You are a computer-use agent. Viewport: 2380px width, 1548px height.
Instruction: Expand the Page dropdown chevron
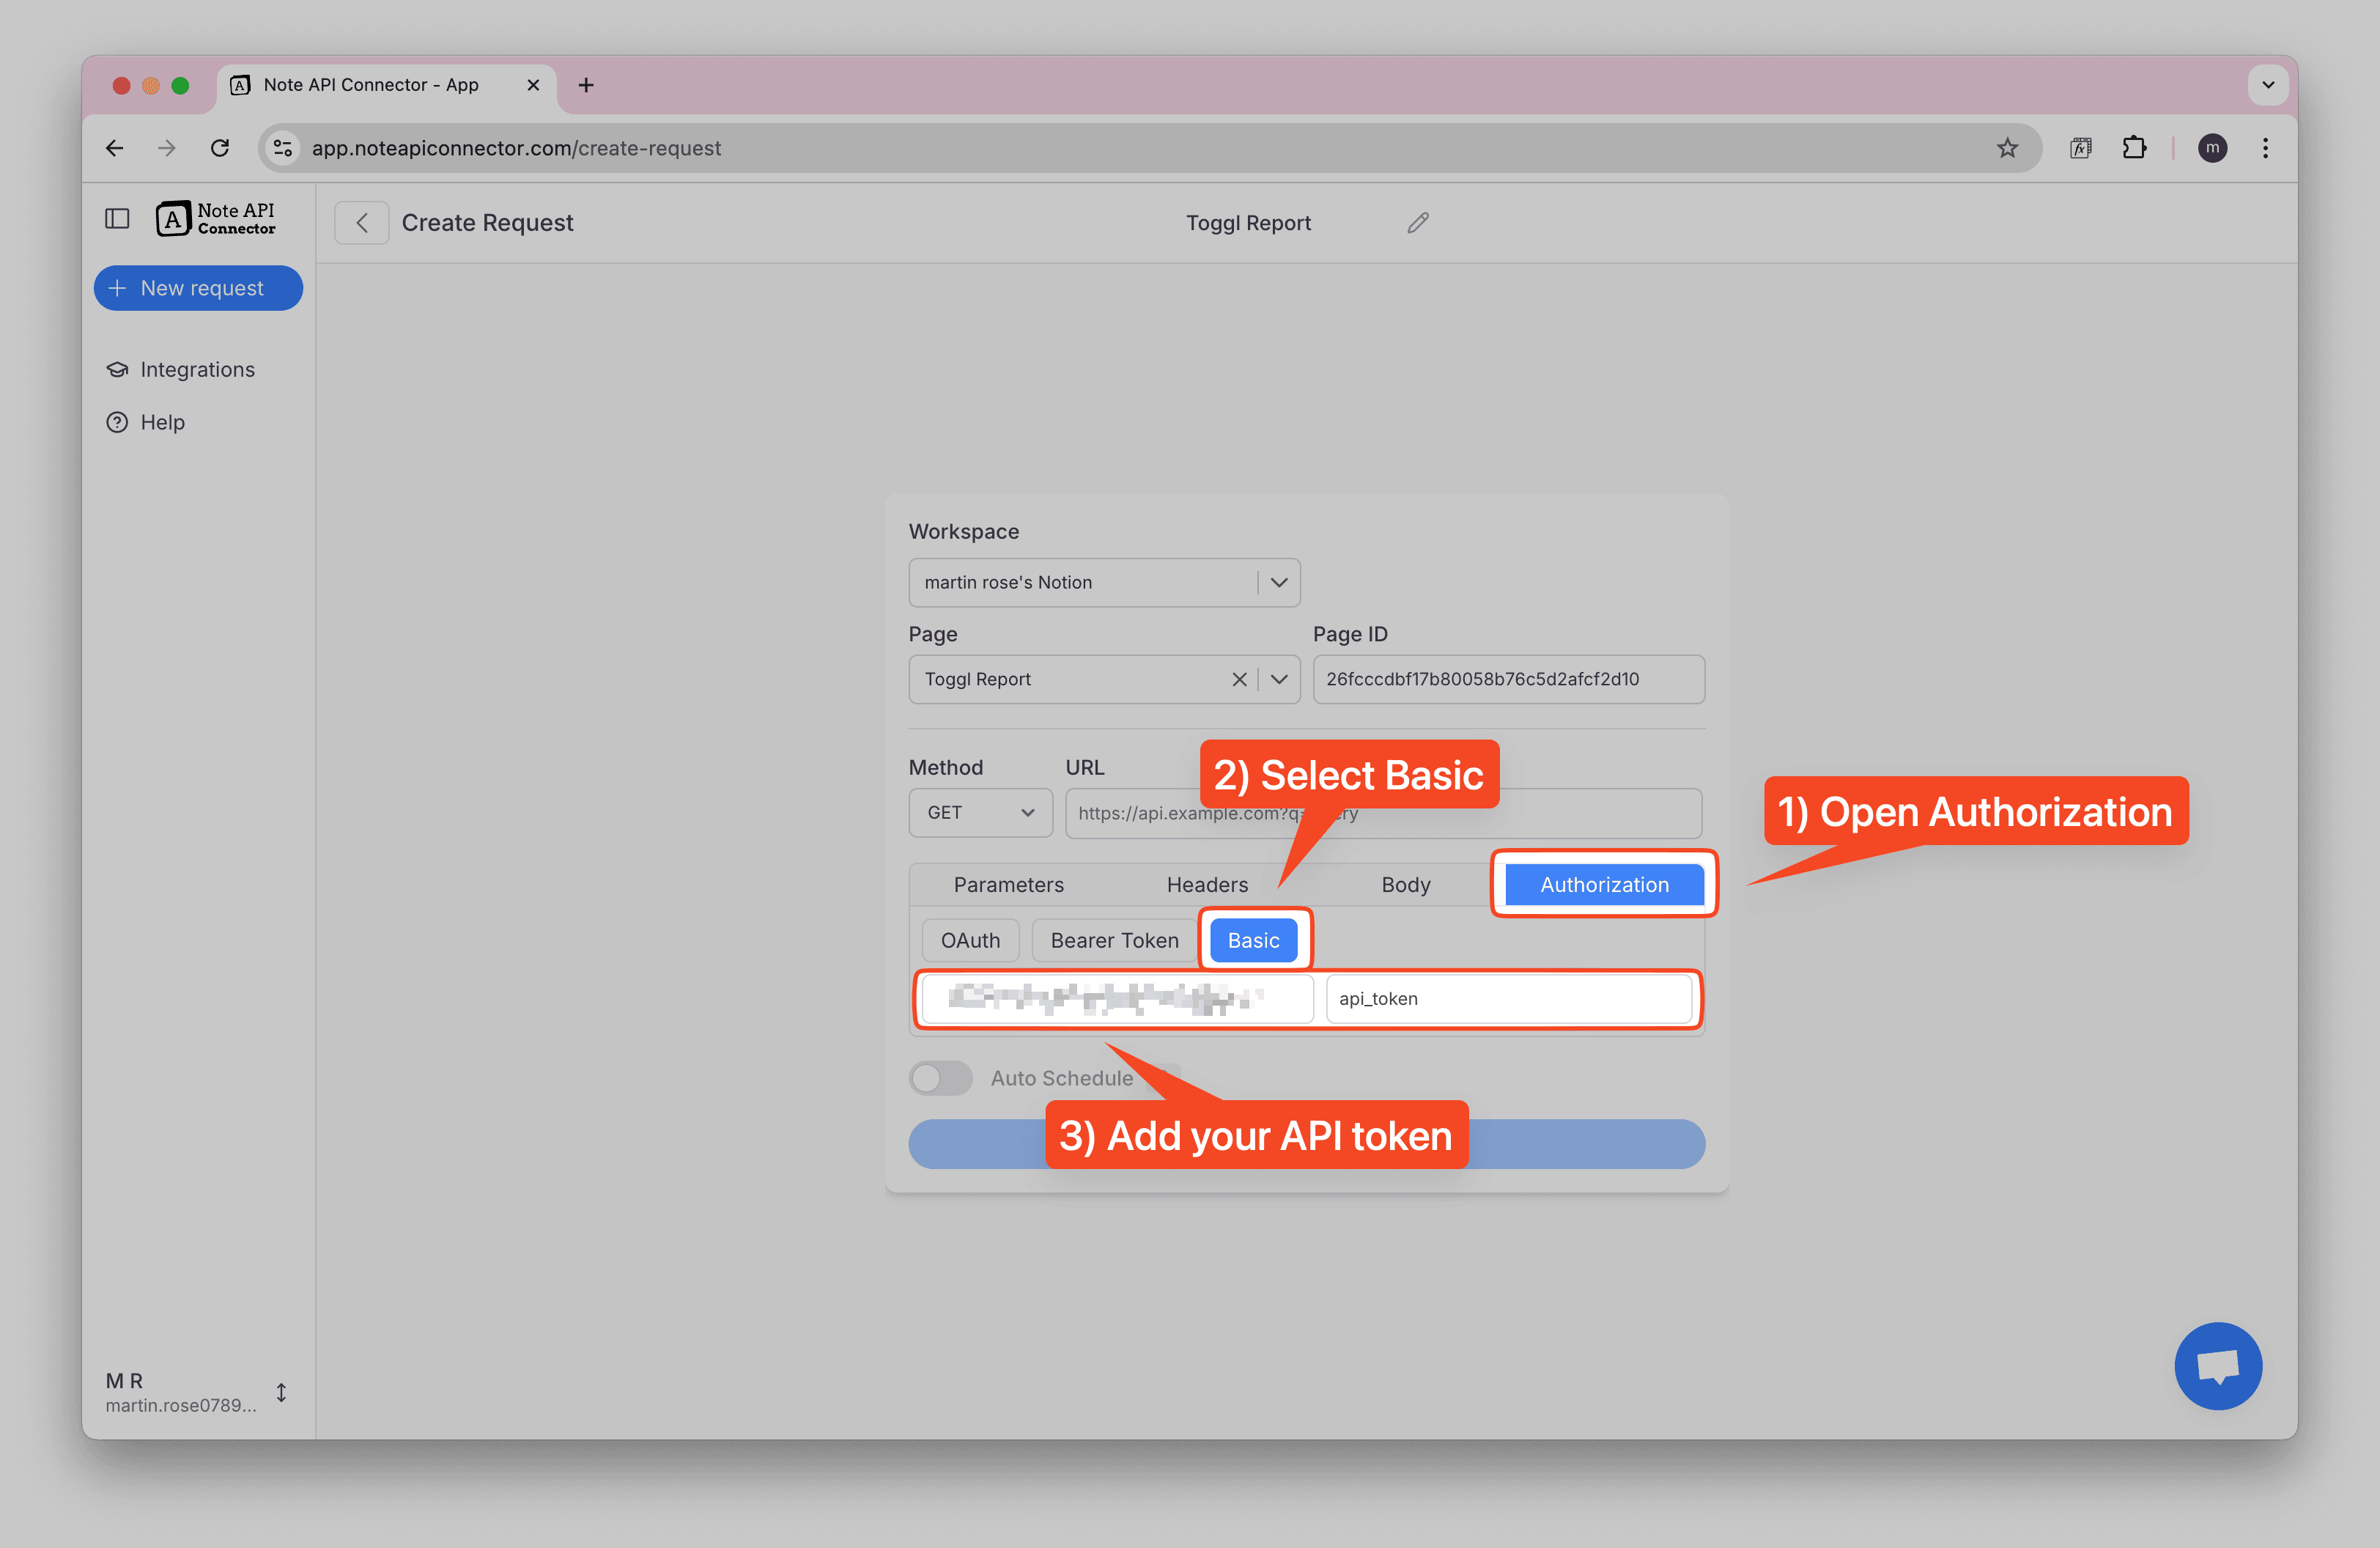coord(1278,679)
